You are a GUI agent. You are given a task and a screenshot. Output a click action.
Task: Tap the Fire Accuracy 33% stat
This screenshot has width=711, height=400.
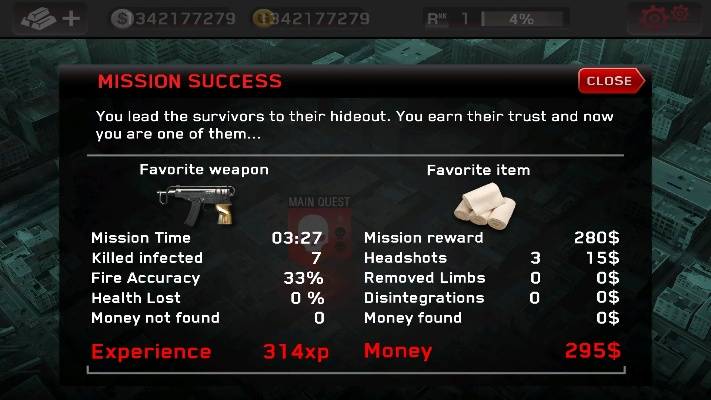point(208,278)
